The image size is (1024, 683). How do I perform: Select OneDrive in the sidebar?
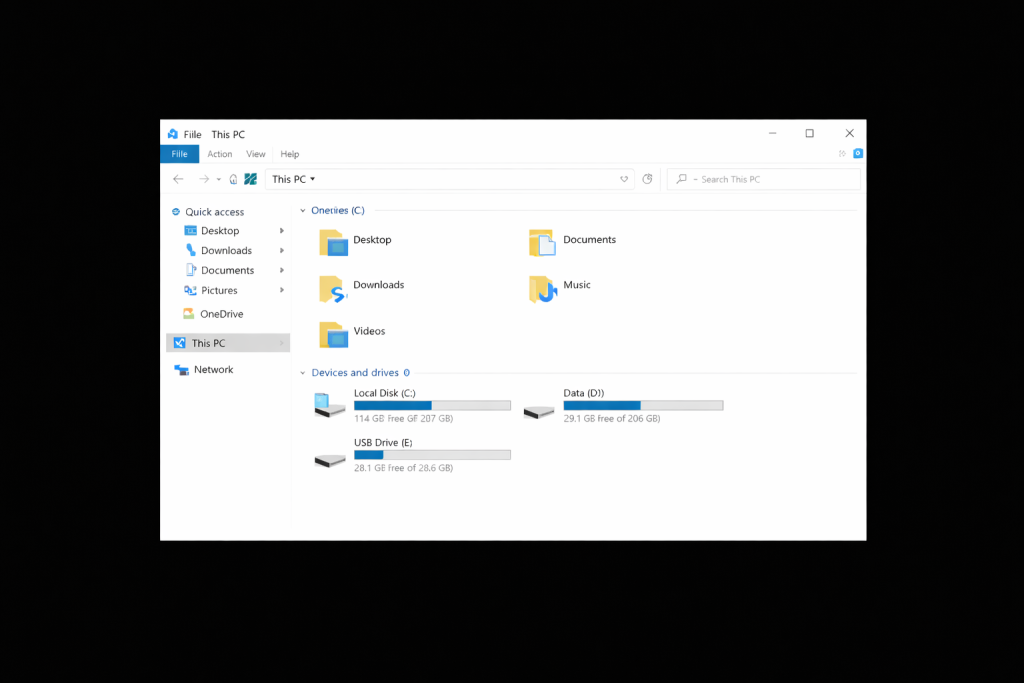coord(221,314)
